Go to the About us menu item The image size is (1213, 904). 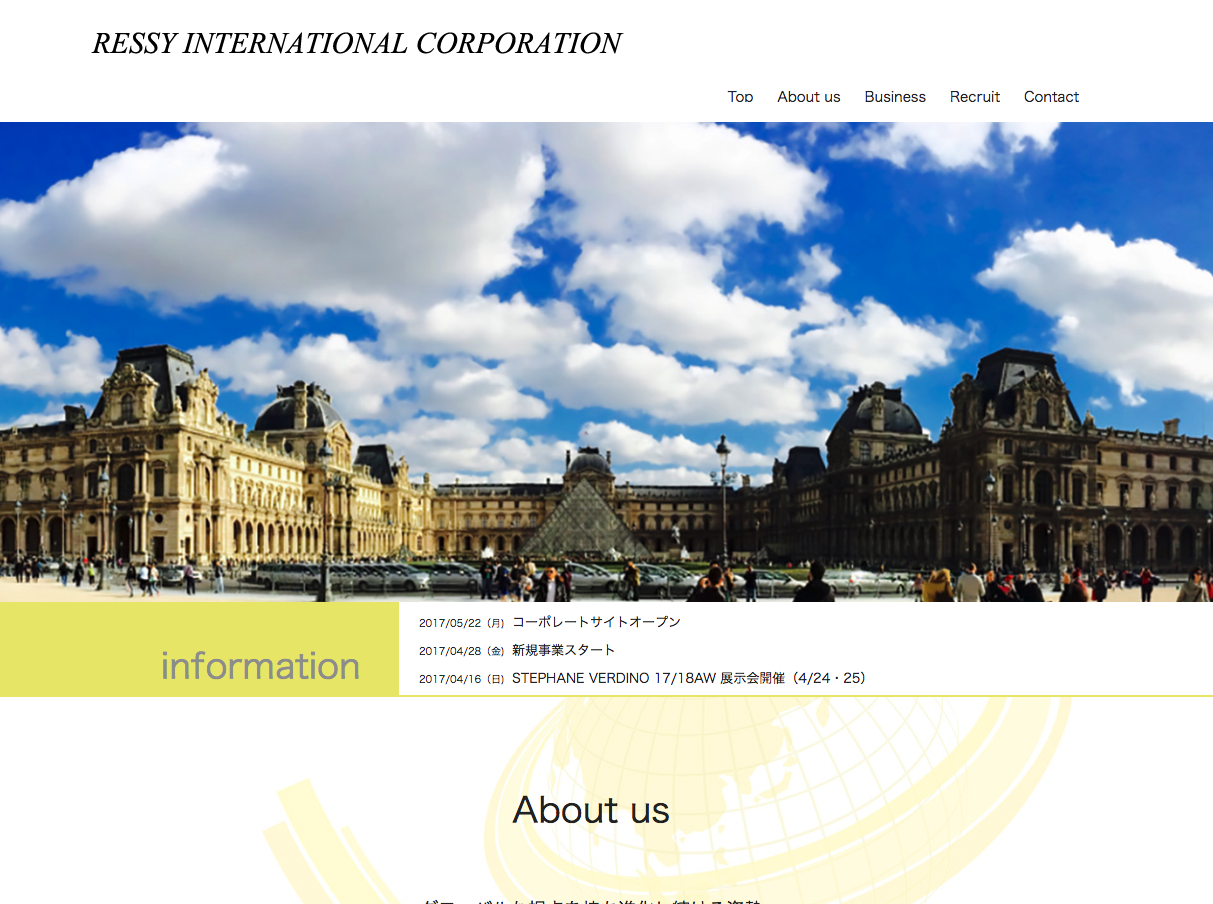(808, 97)
